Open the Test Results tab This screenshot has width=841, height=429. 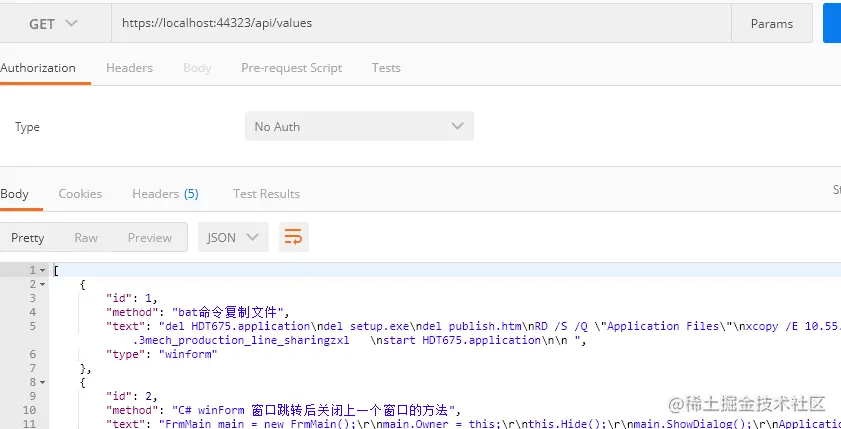click(266, 194)
